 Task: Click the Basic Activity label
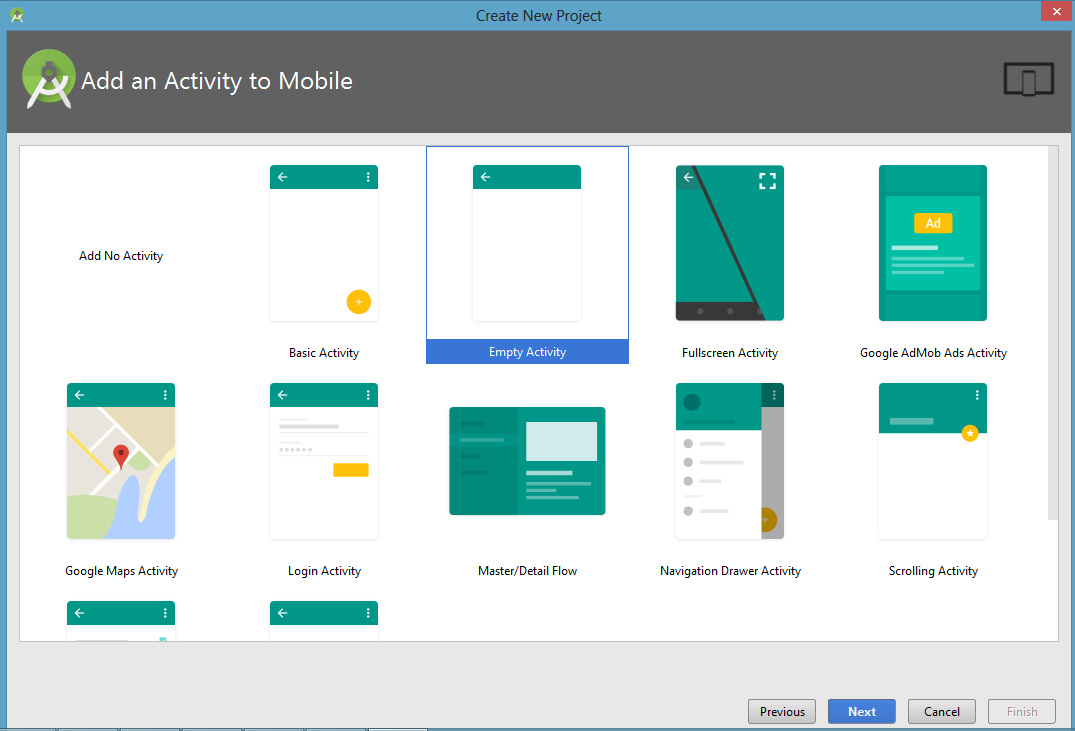click(x=324, y=352)
